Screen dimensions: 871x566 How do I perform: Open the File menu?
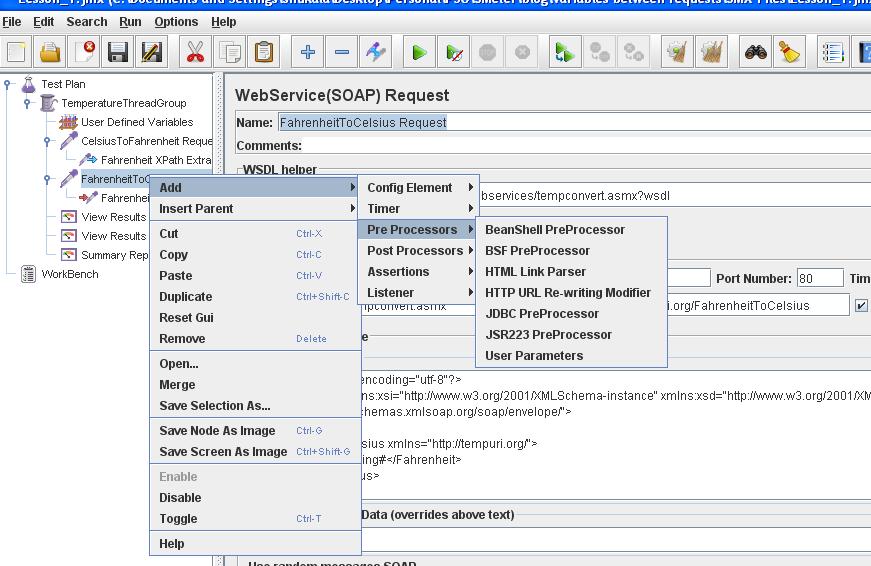pos(12,22)
